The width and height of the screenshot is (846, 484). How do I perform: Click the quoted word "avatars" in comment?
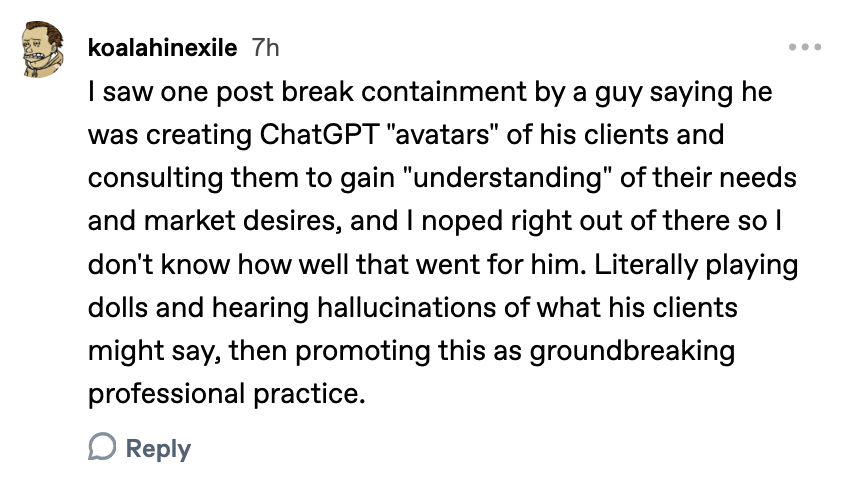pyautogui.click(x=442, y=134)
